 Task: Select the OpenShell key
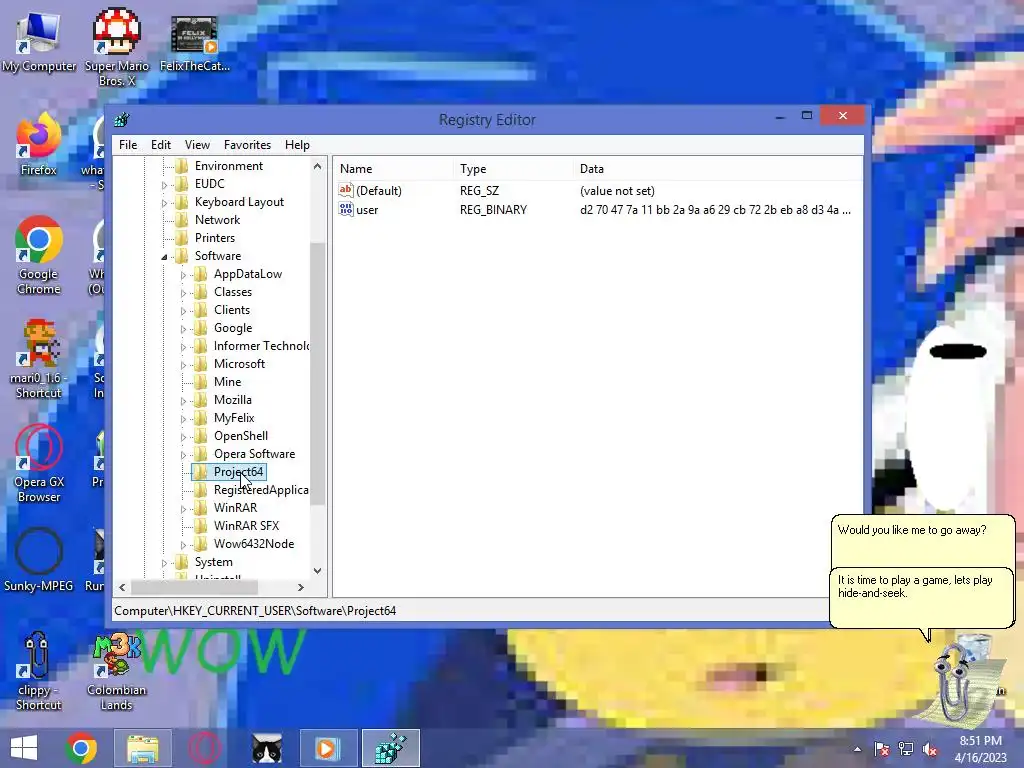[241, 436]
